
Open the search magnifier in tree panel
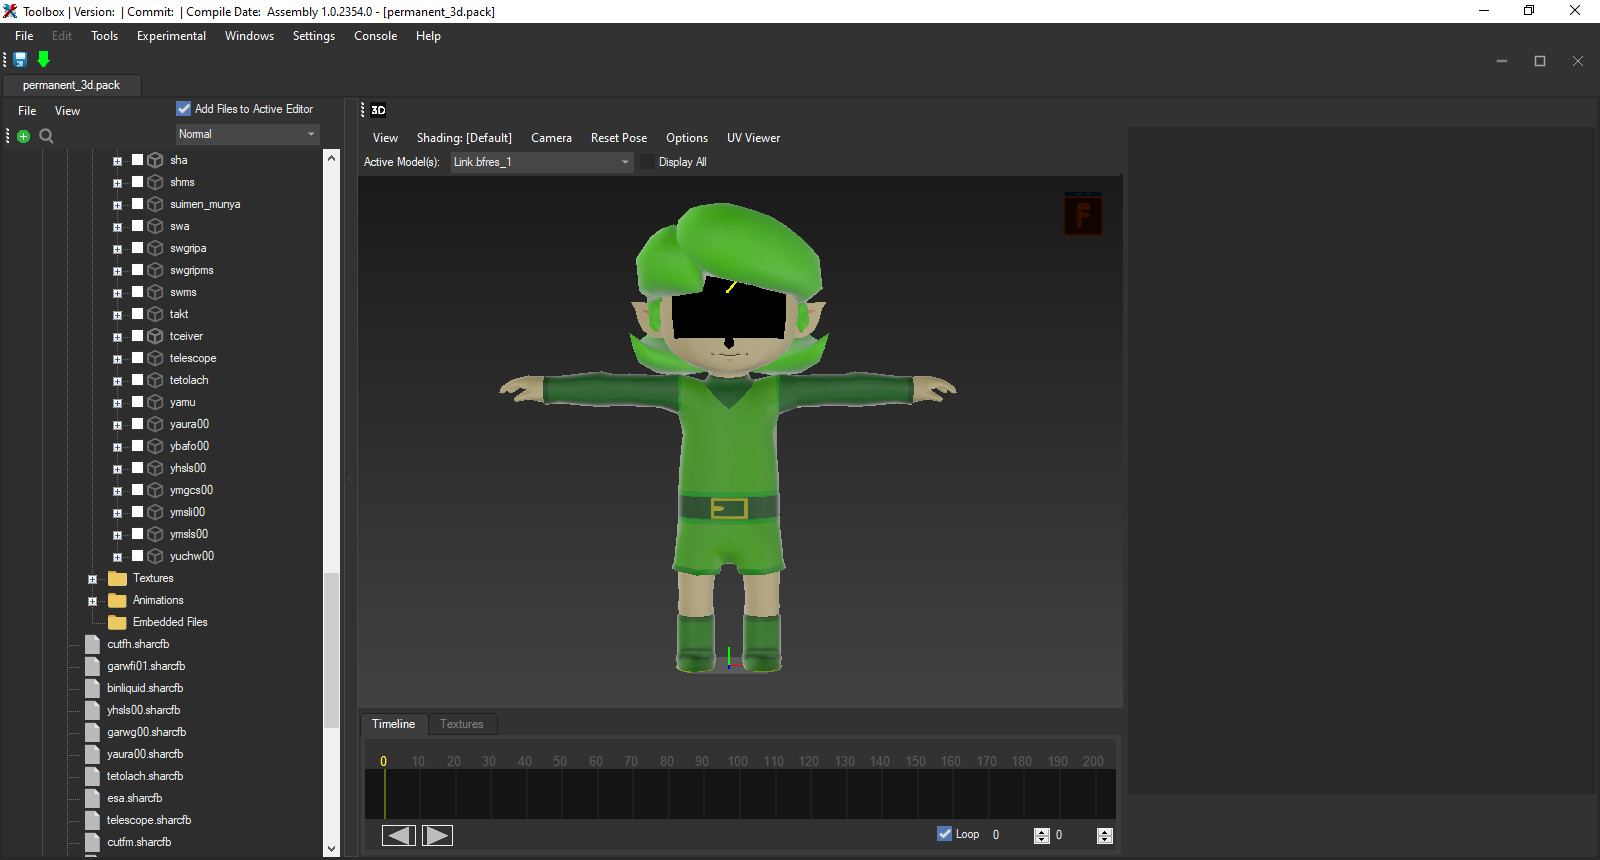[x=46, y=136]
